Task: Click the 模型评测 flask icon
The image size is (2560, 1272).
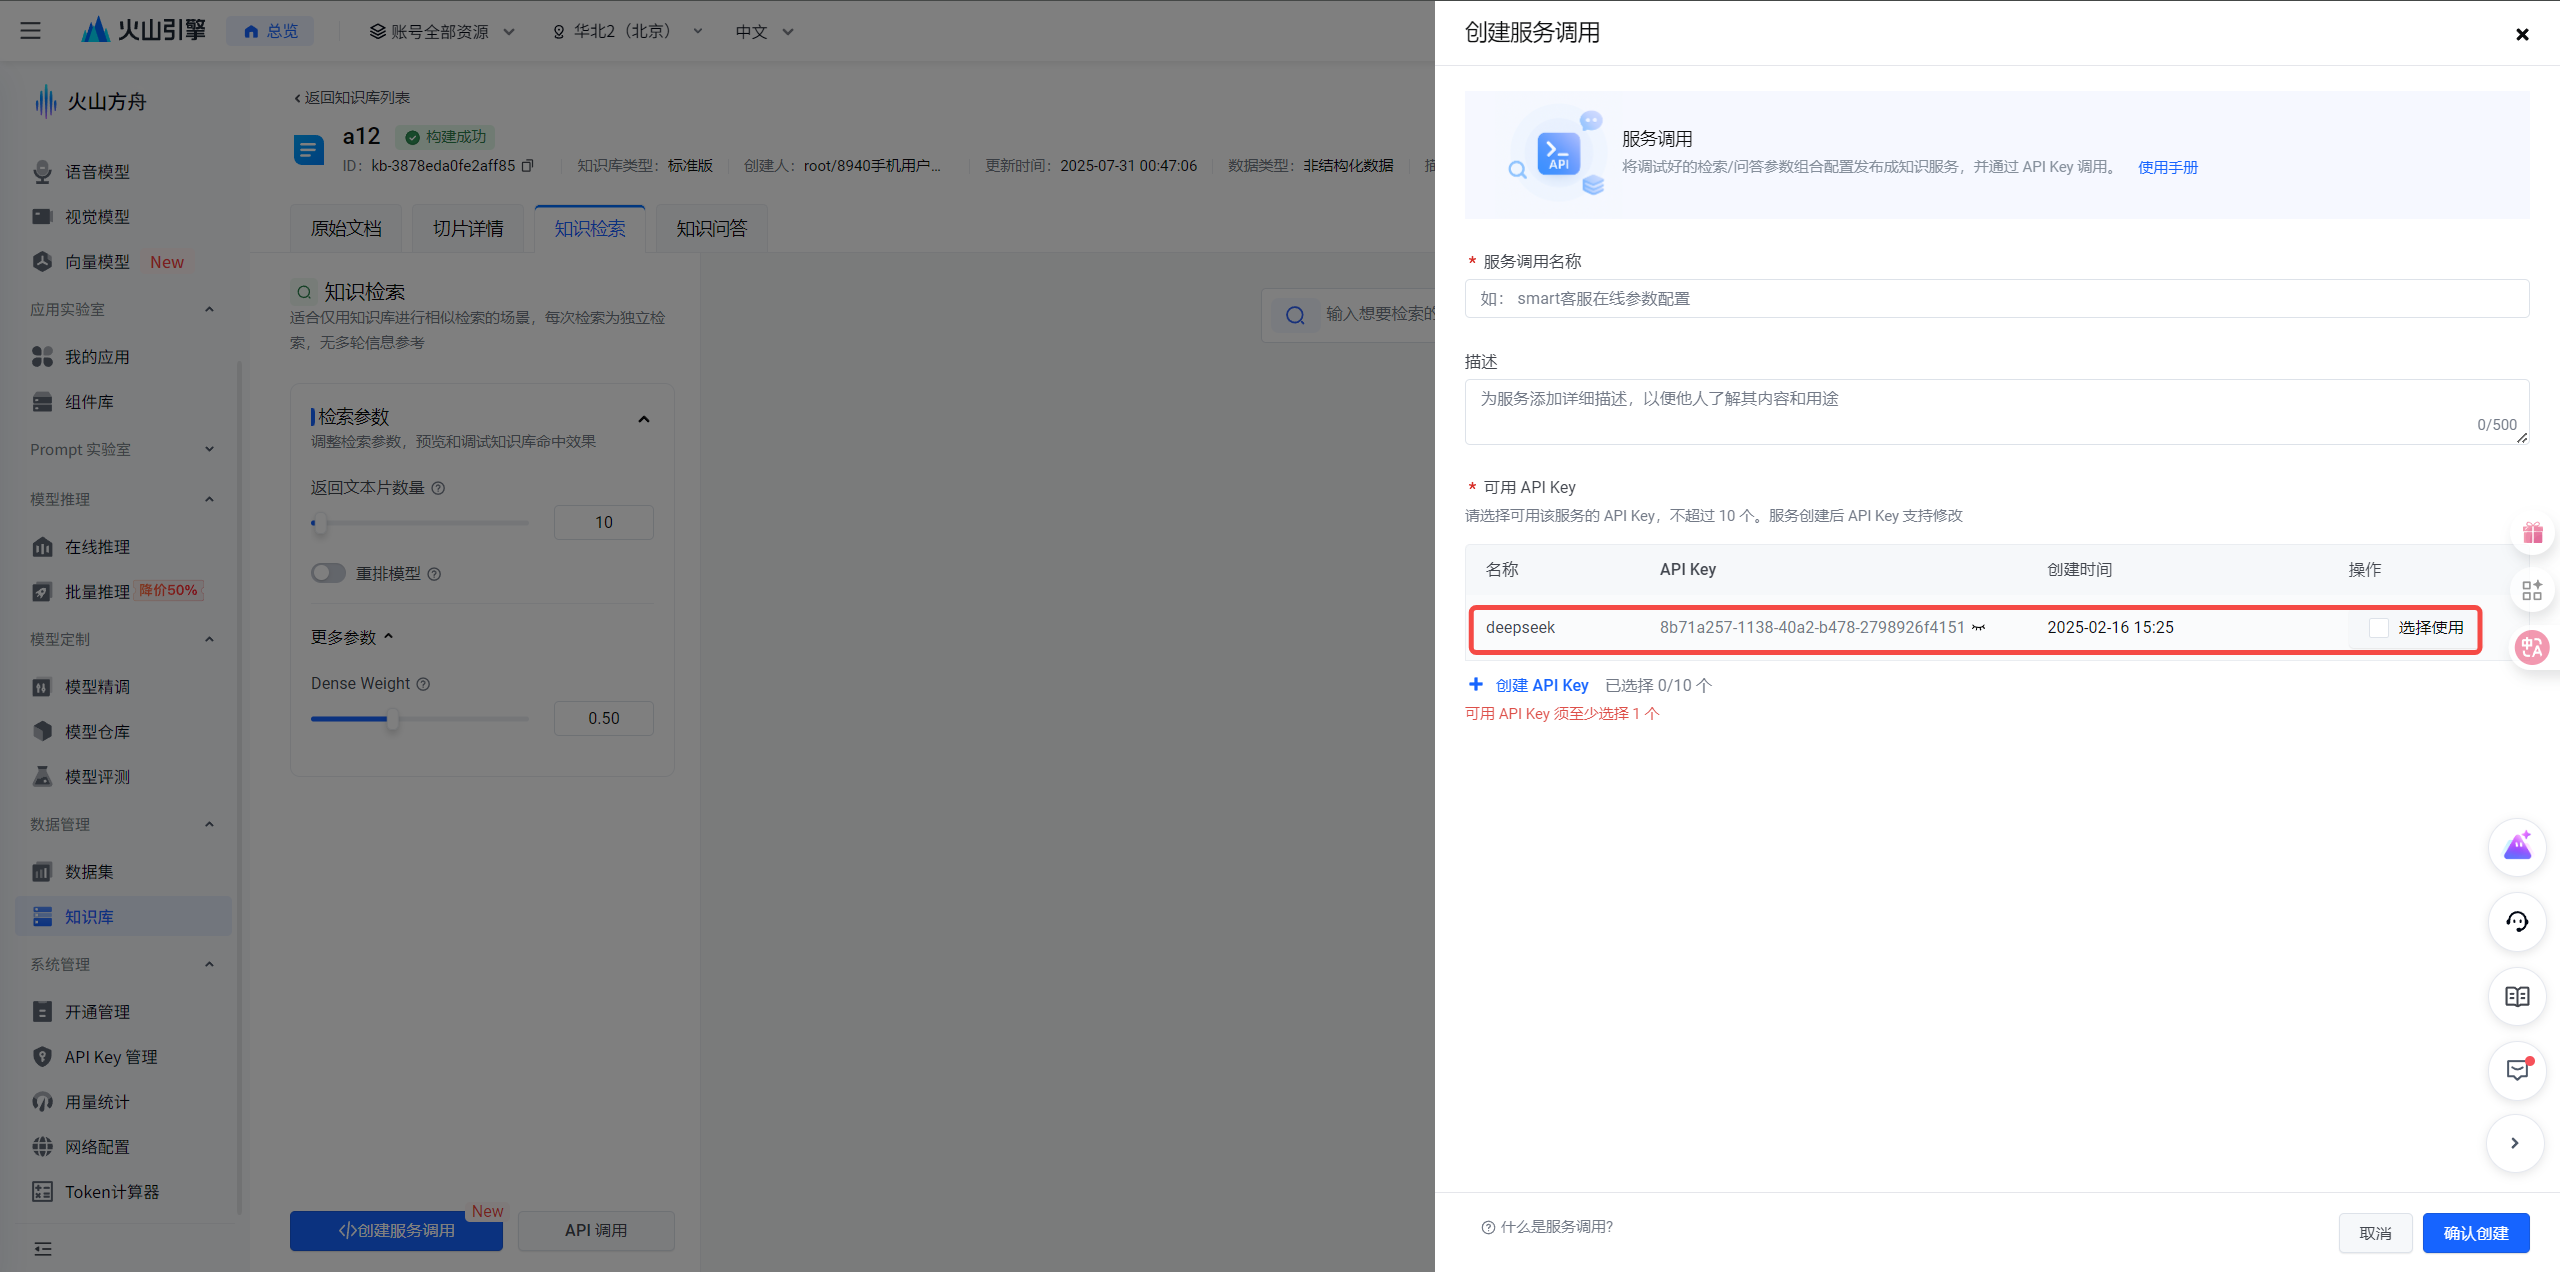Action: click(42, 777)
